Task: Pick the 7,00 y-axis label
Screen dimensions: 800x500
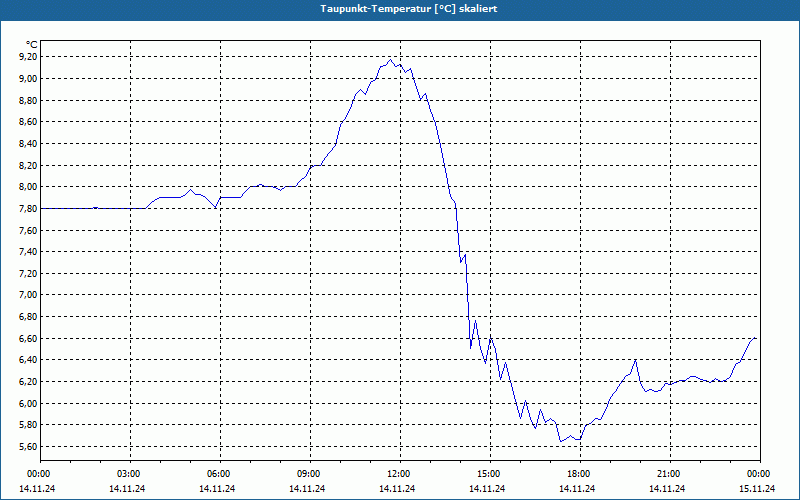Action: pyautogui.click(x=28, y=295)
